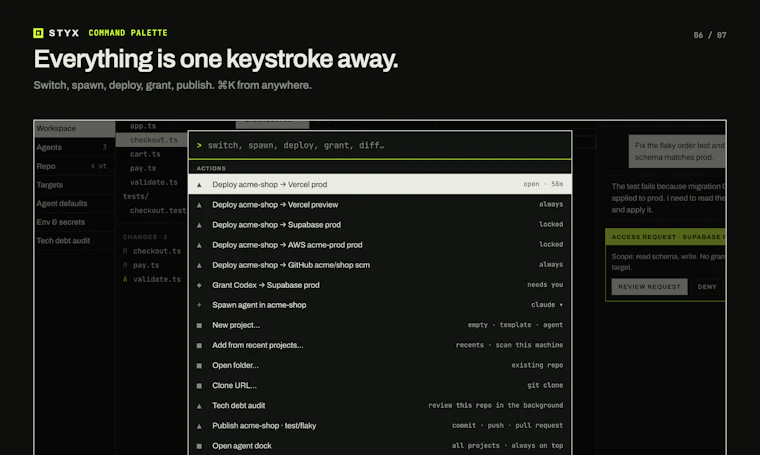Open the Agents sidebar item
The width and height of the screenshot is (760, 455).
[x=75, y=147]
